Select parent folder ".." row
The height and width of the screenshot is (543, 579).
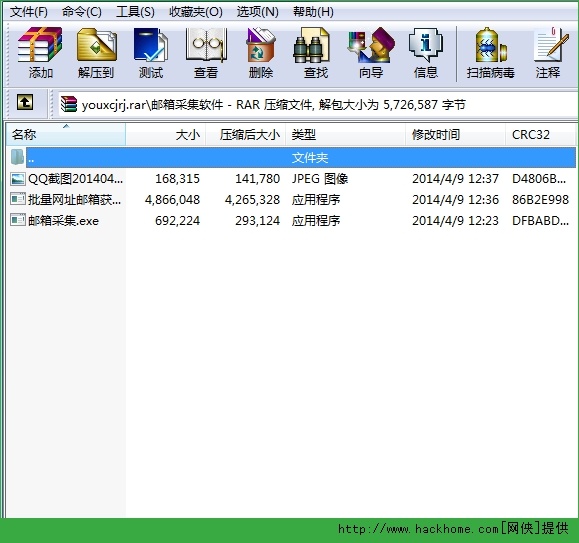pos(291,158)
